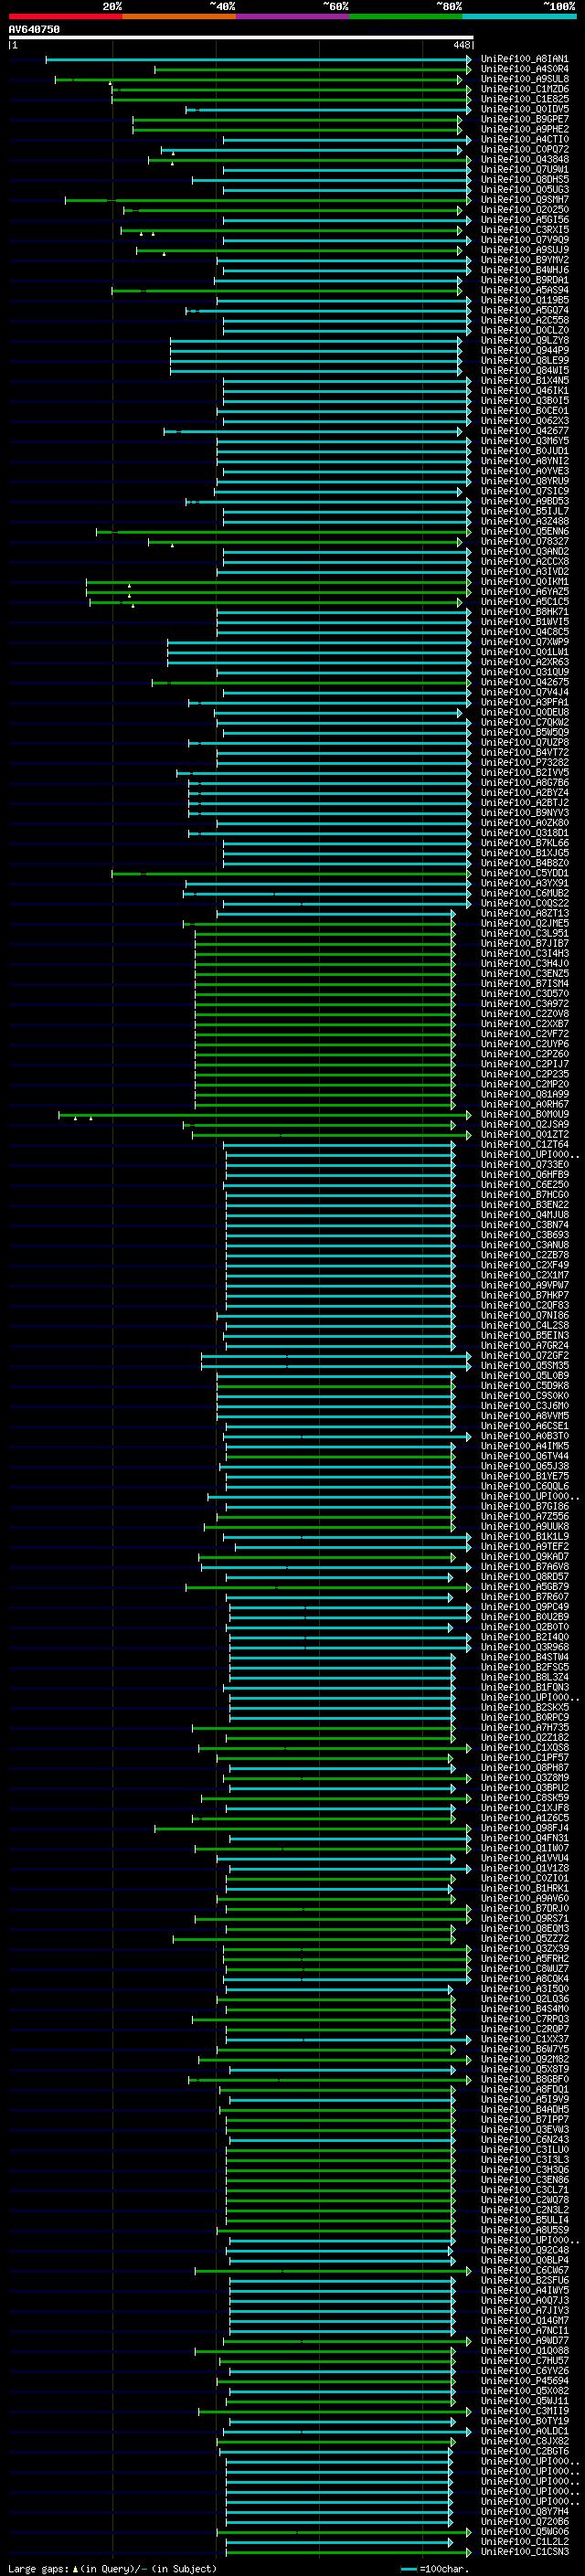
Task: Select hit label UniRef100_B0M0U9
Action: click(x=525, y=1114)
